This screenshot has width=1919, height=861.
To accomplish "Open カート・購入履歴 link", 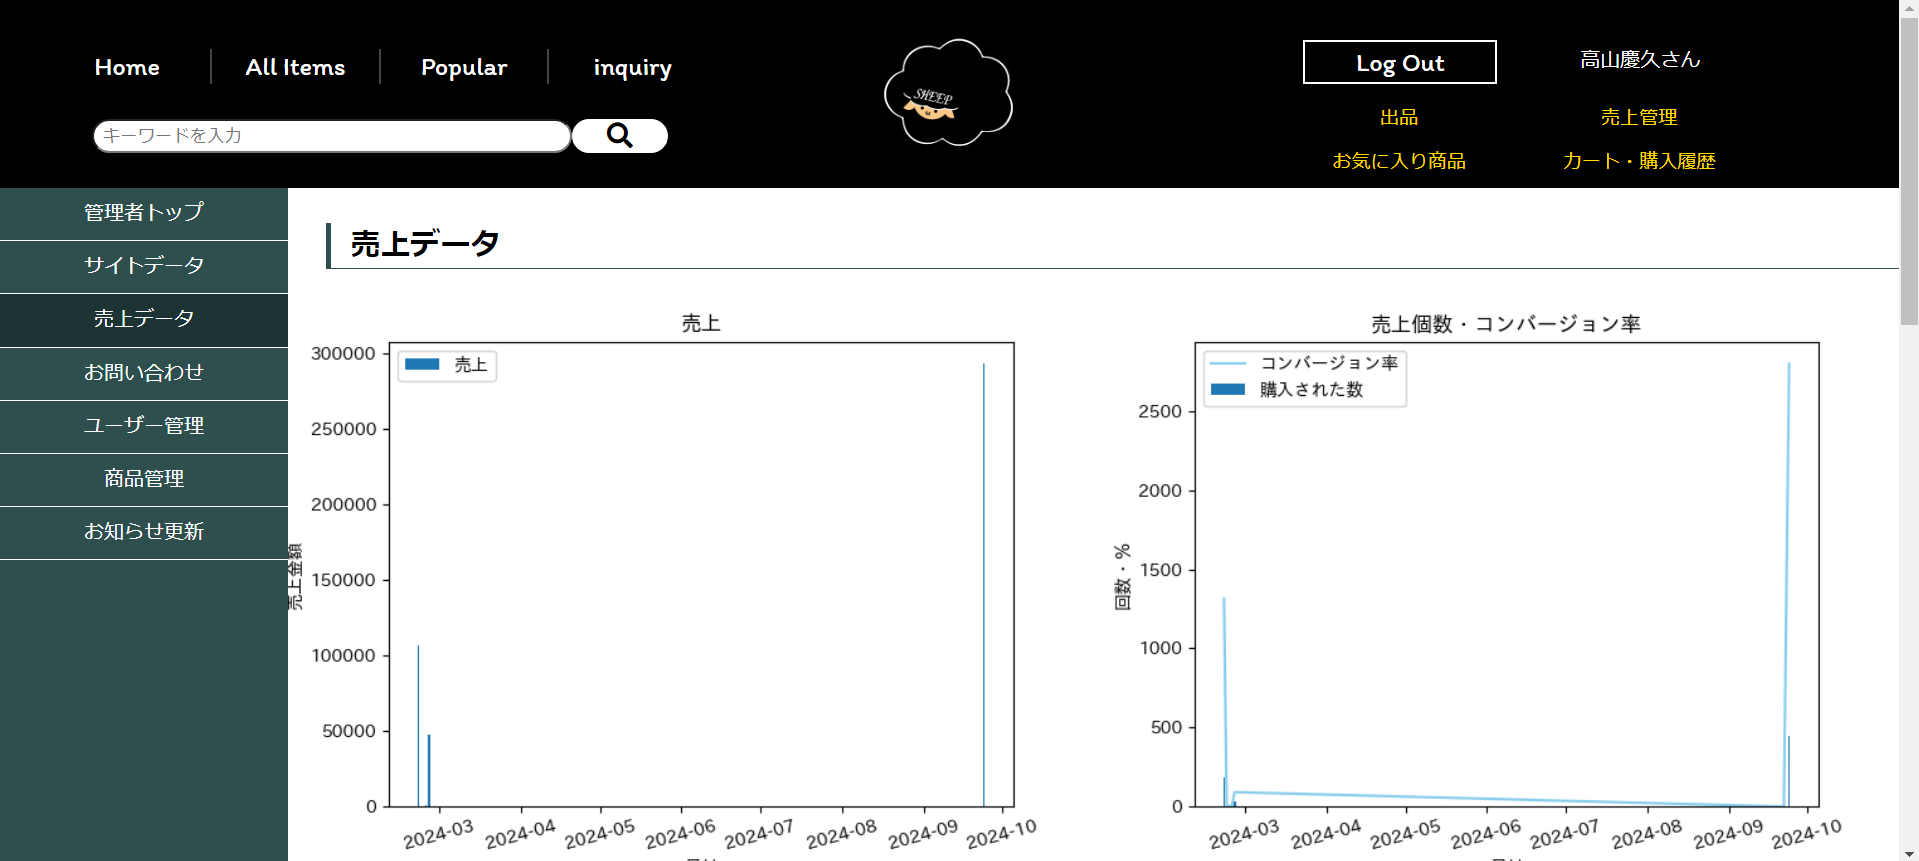I will 1638,161.
